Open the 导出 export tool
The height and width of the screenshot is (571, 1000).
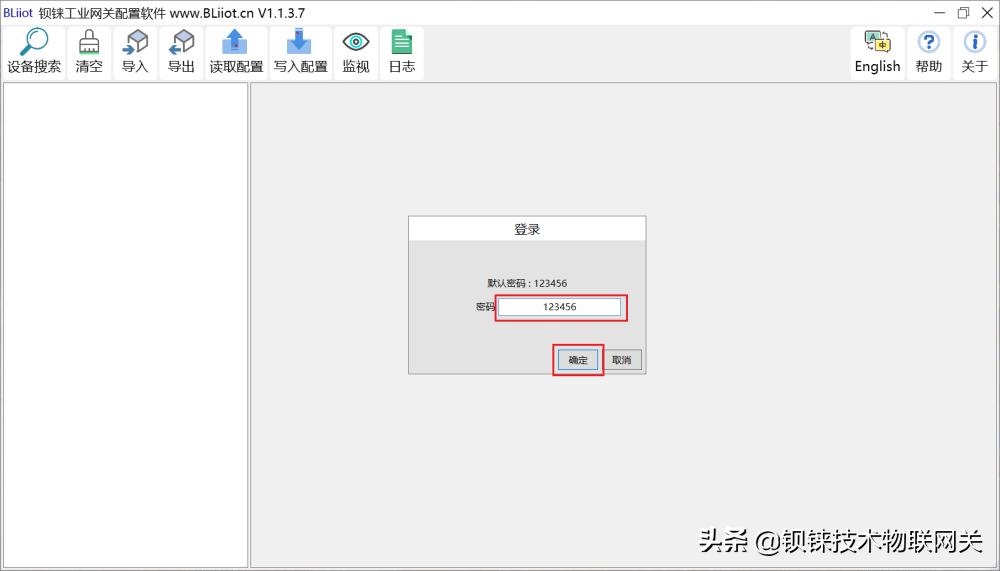pyautogui.click(x=181, y=53)
